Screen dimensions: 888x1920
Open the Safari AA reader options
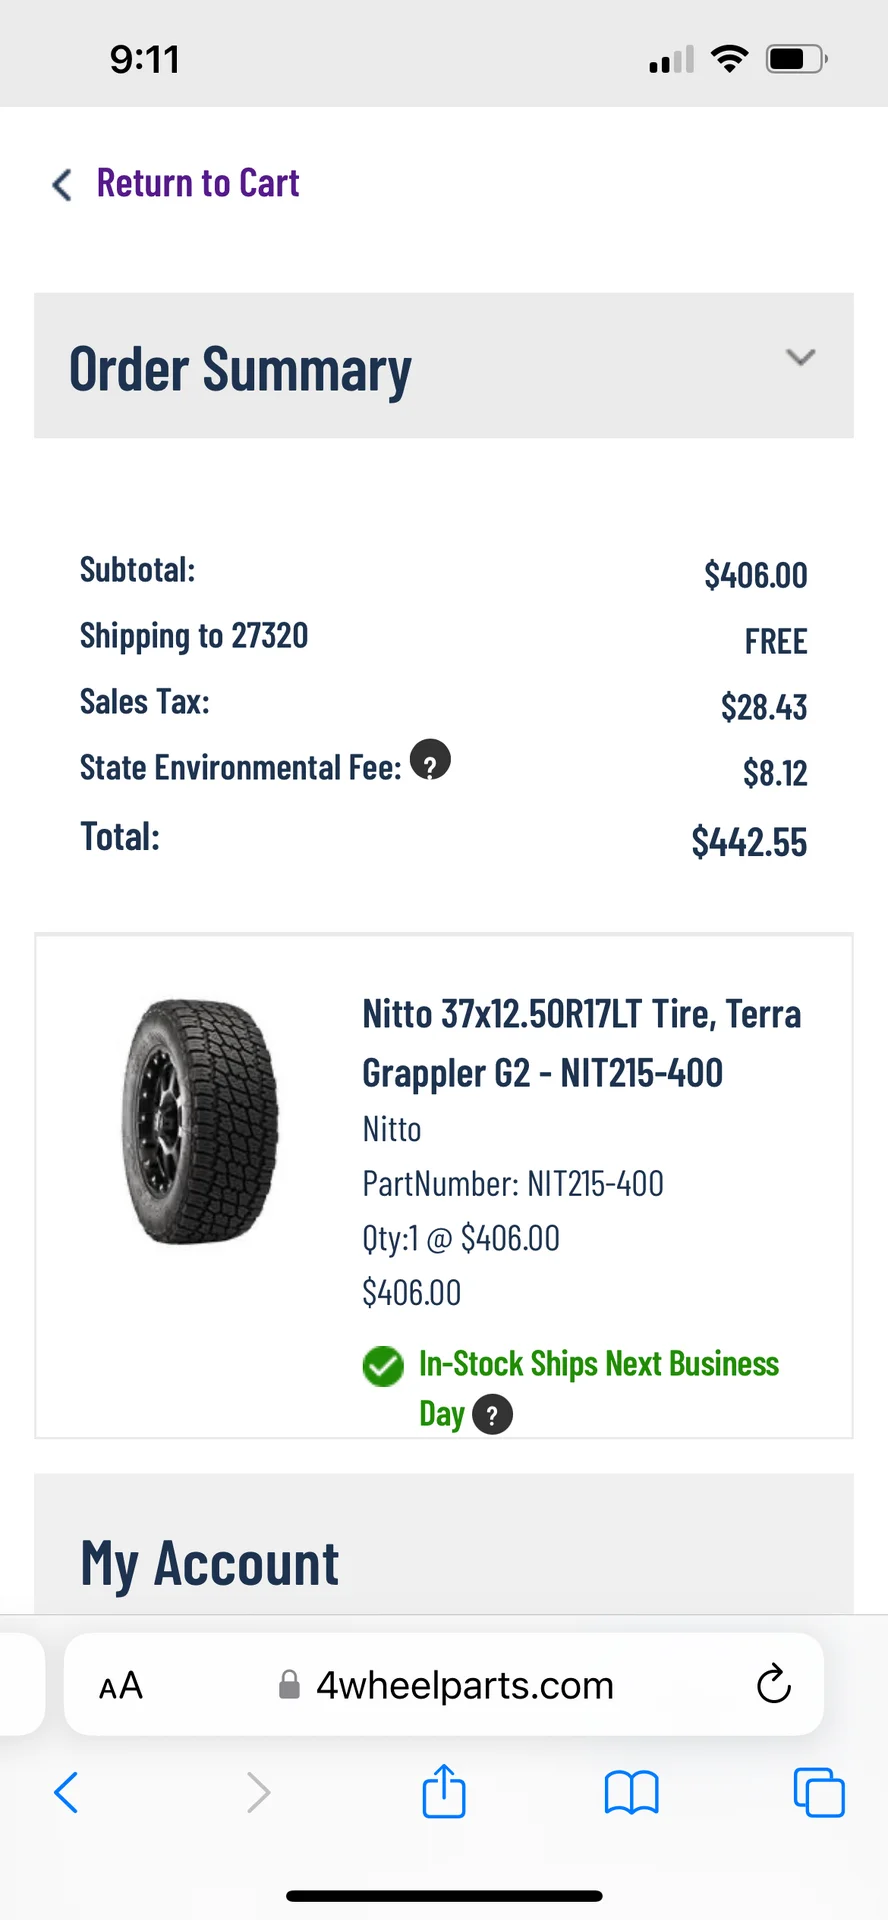(x=121, y=1686)
